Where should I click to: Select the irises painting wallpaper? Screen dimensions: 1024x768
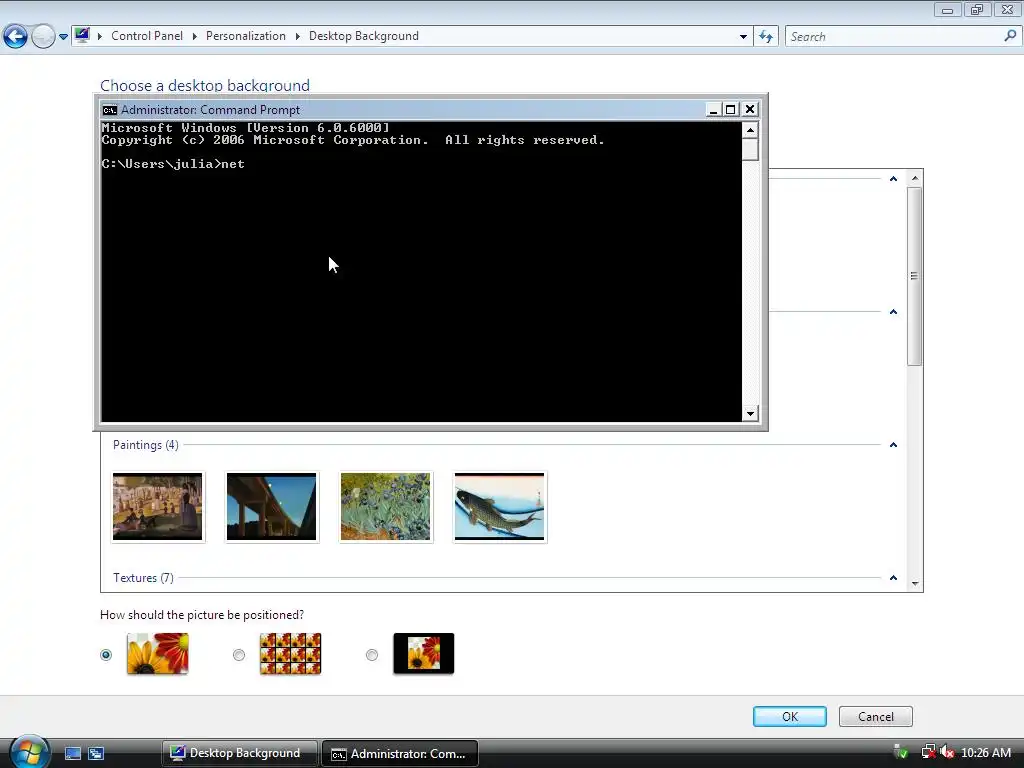tap(385, 507)
